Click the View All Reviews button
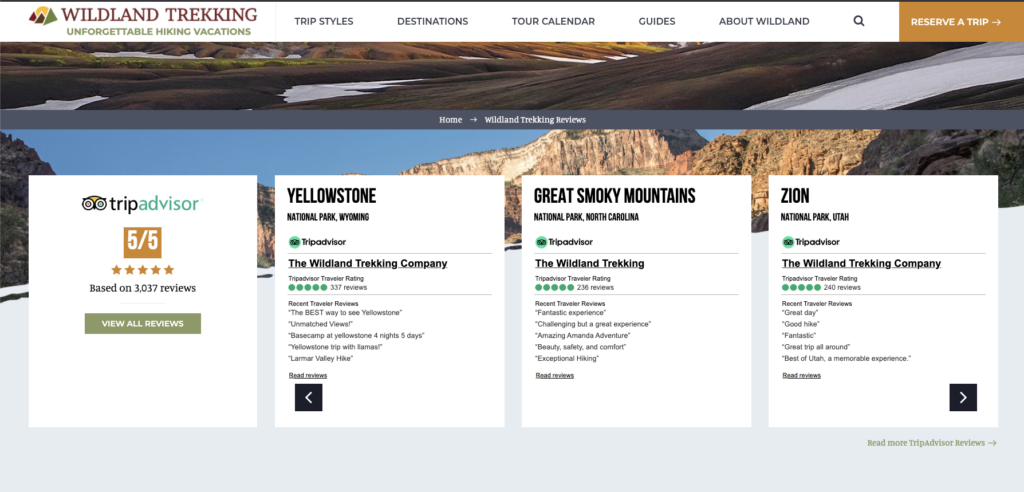 tap(143, 323)
